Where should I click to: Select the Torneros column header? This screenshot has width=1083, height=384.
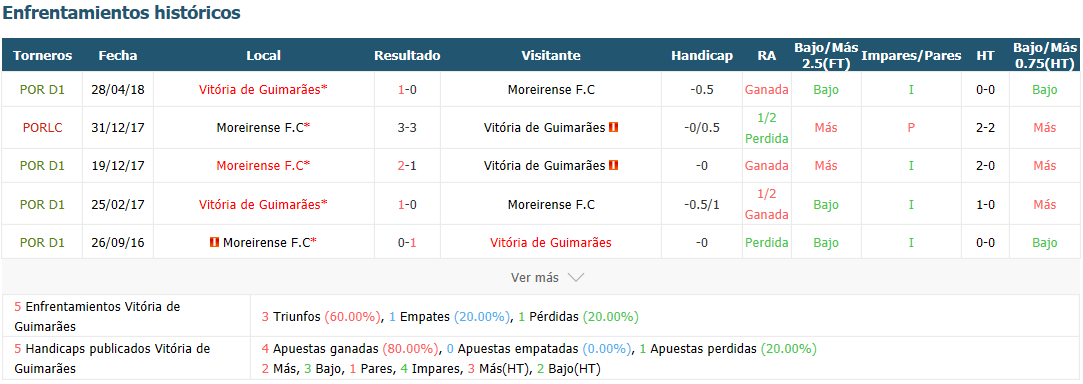tap(42, 56)
